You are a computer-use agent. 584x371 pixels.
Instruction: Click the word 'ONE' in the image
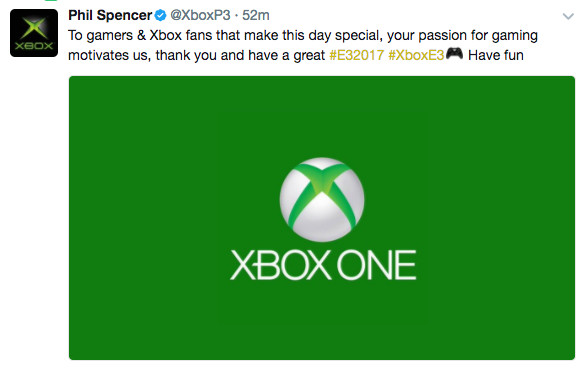pos(376,265)
